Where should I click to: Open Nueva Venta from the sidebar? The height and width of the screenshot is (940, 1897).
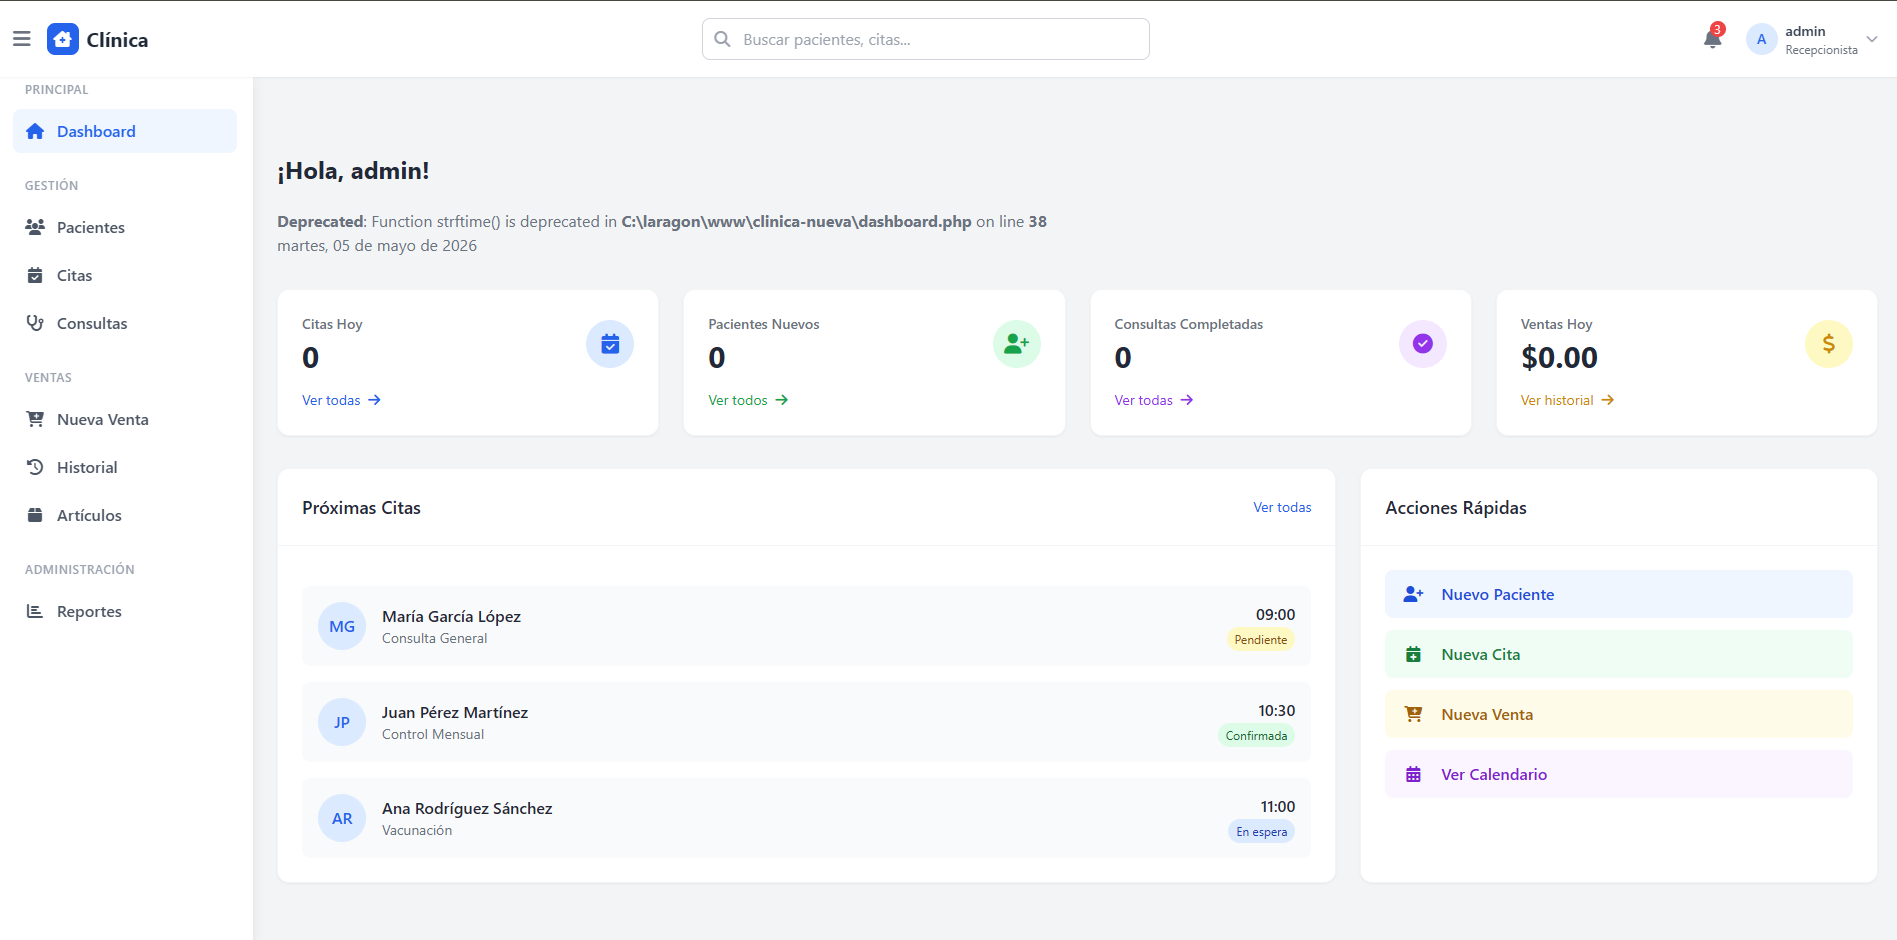tap(125, 419)
